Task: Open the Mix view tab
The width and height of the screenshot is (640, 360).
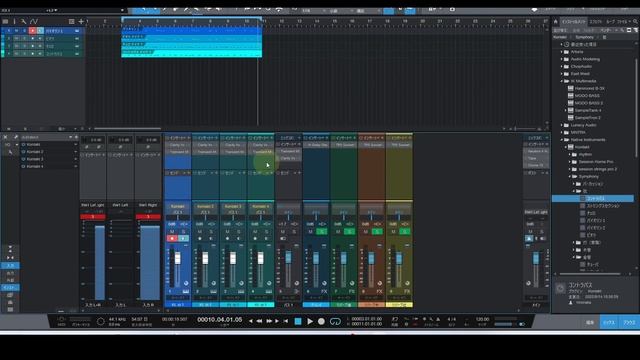Action: [609, 322]
